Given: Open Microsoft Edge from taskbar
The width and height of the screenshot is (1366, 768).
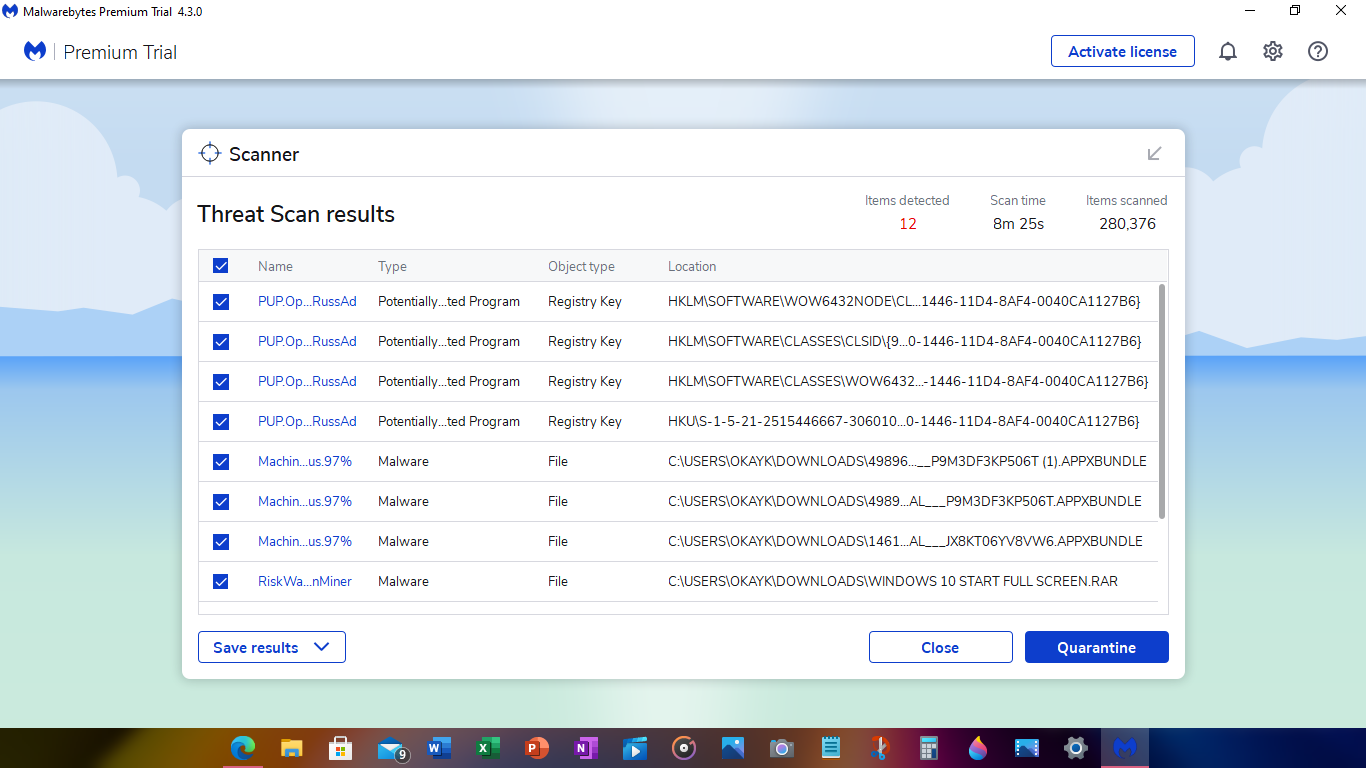Looking at the screenshot, I should click(x=243, y=747).
